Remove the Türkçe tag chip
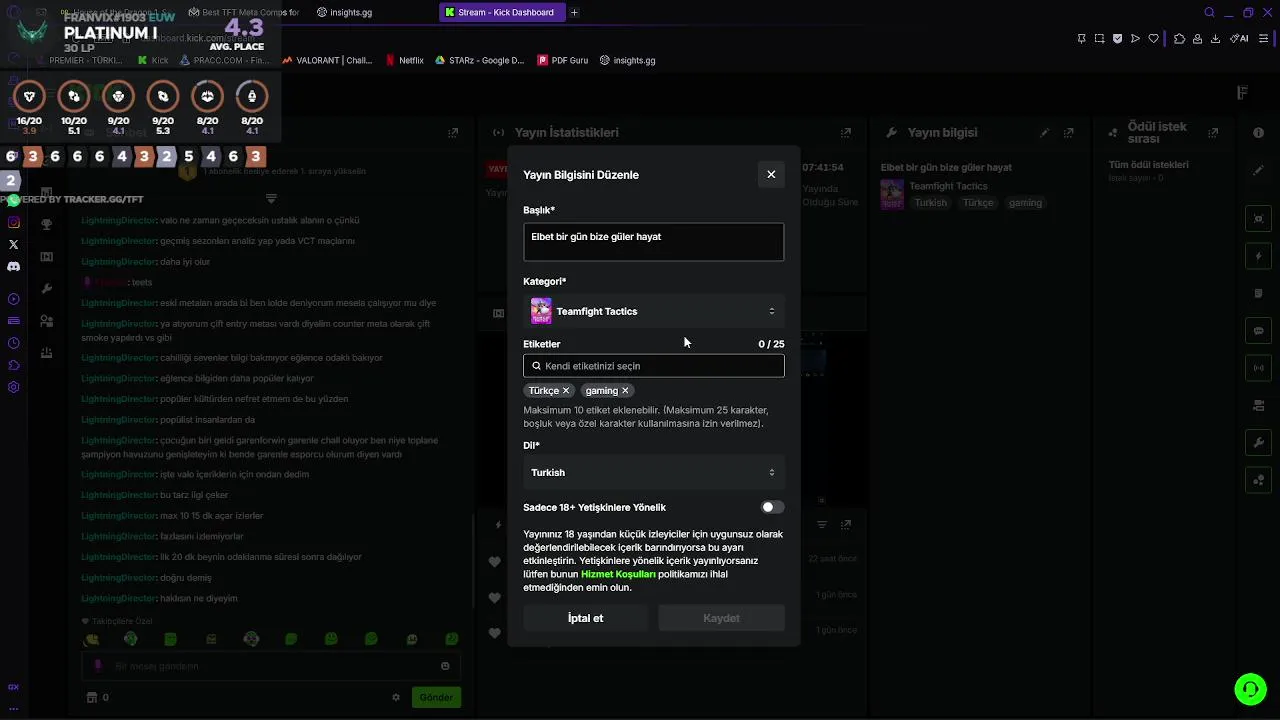Viewport: 1280px width, 720px height. [x=566, y=391]
